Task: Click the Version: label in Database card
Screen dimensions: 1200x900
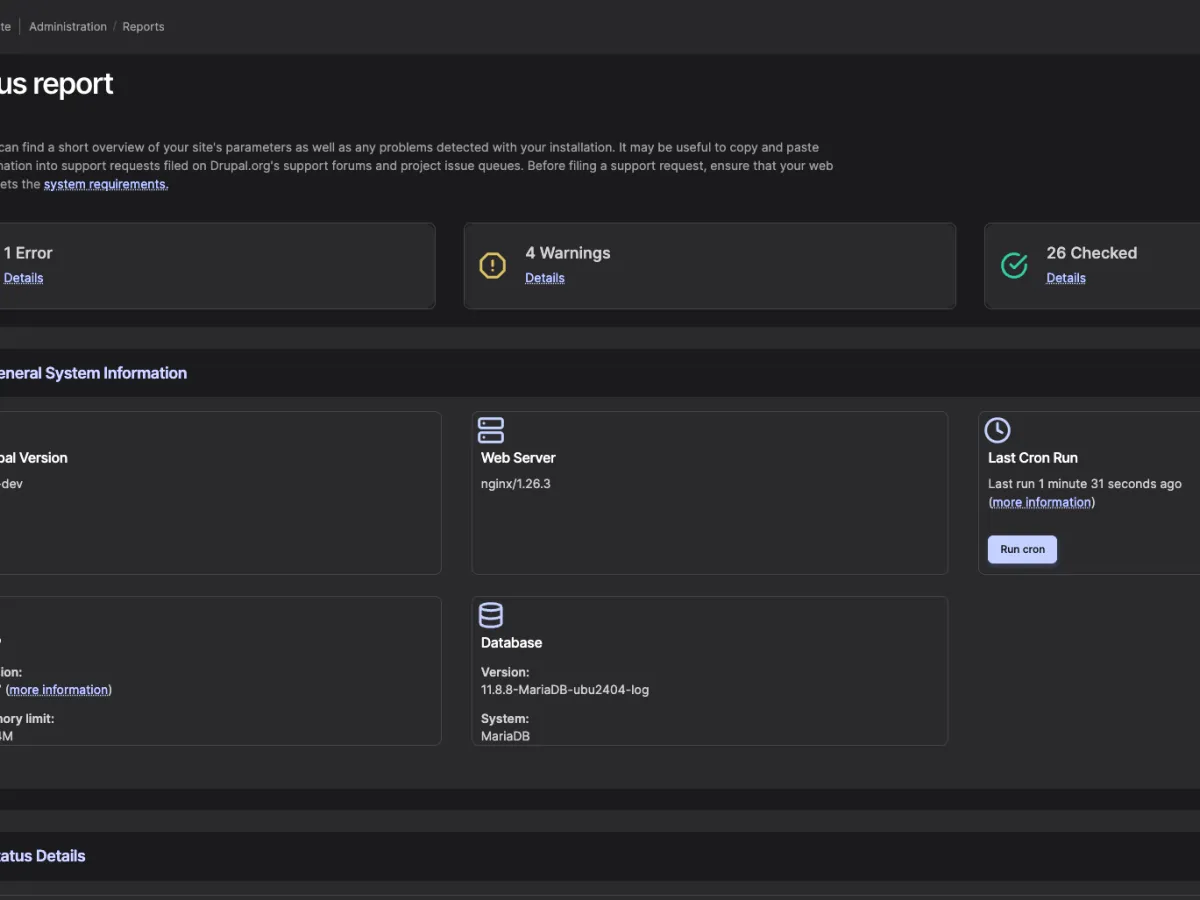Action: coord(505,672)
